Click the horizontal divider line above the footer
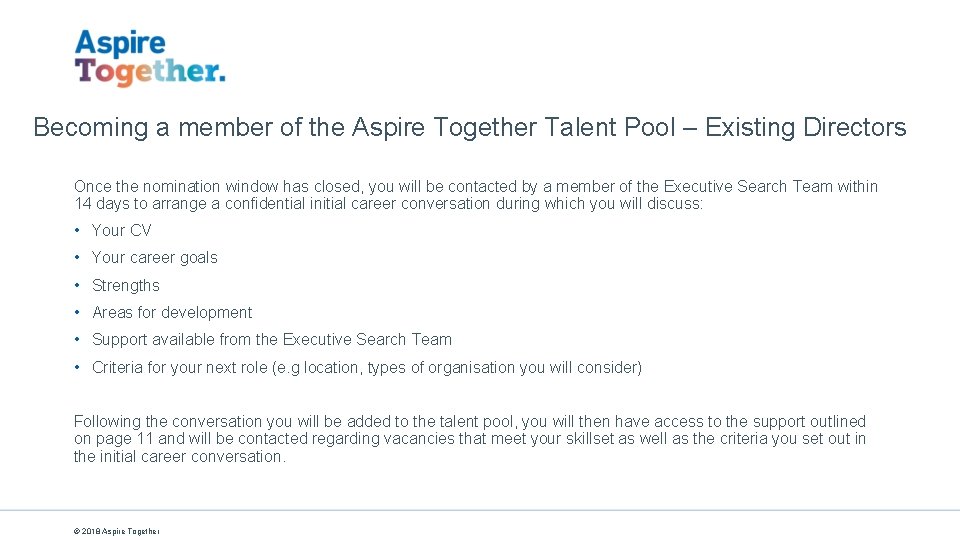The width and height of the screenshot is (960, 540). click(x=480, y=511)
